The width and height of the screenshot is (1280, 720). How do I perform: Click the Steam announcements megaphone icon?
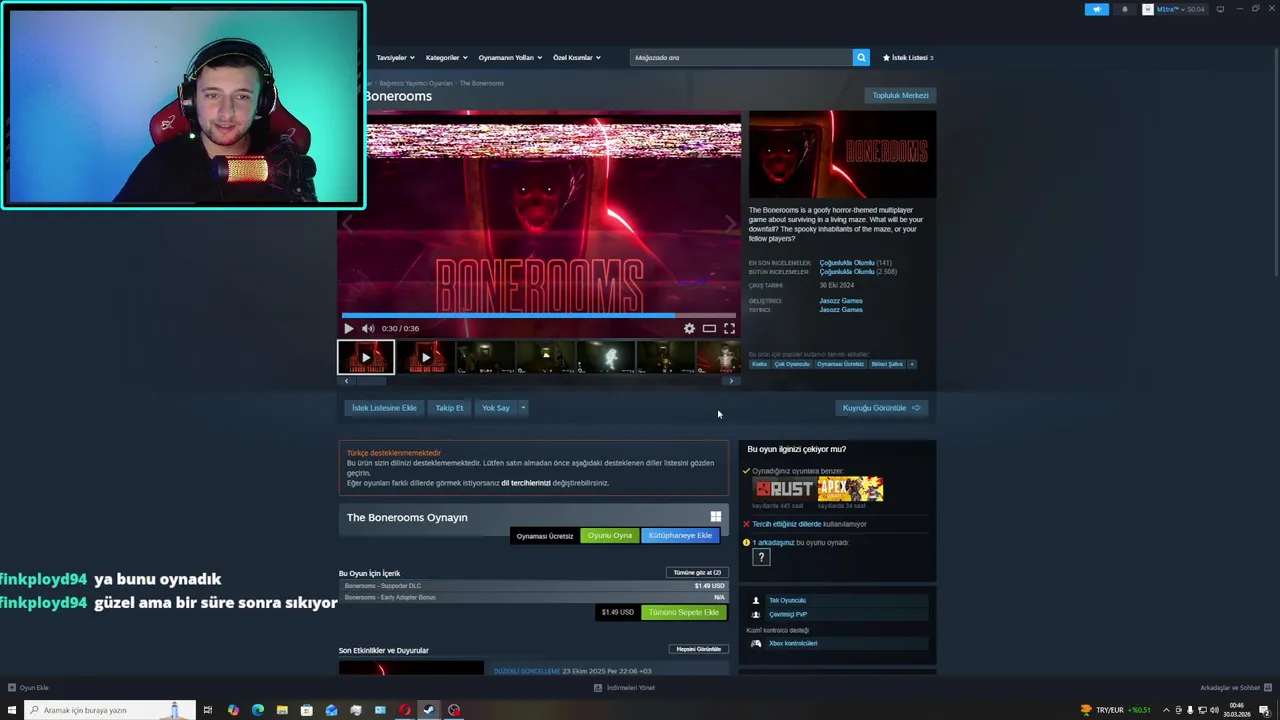point(1097,9)
